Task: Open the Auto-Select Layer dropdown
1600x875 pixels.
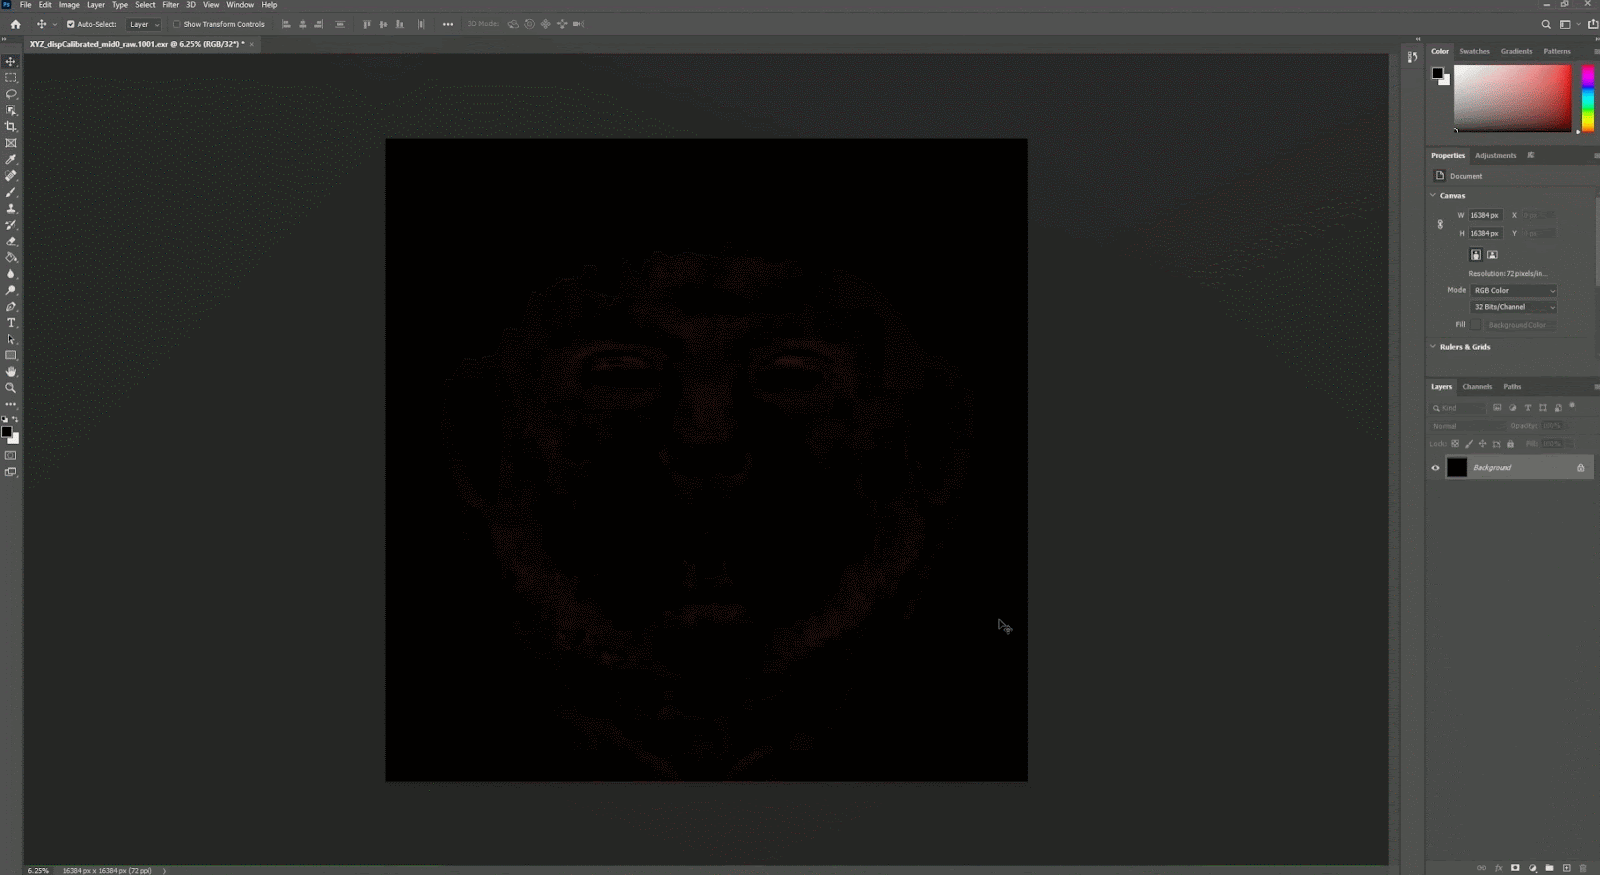Action: pos(143,24)
